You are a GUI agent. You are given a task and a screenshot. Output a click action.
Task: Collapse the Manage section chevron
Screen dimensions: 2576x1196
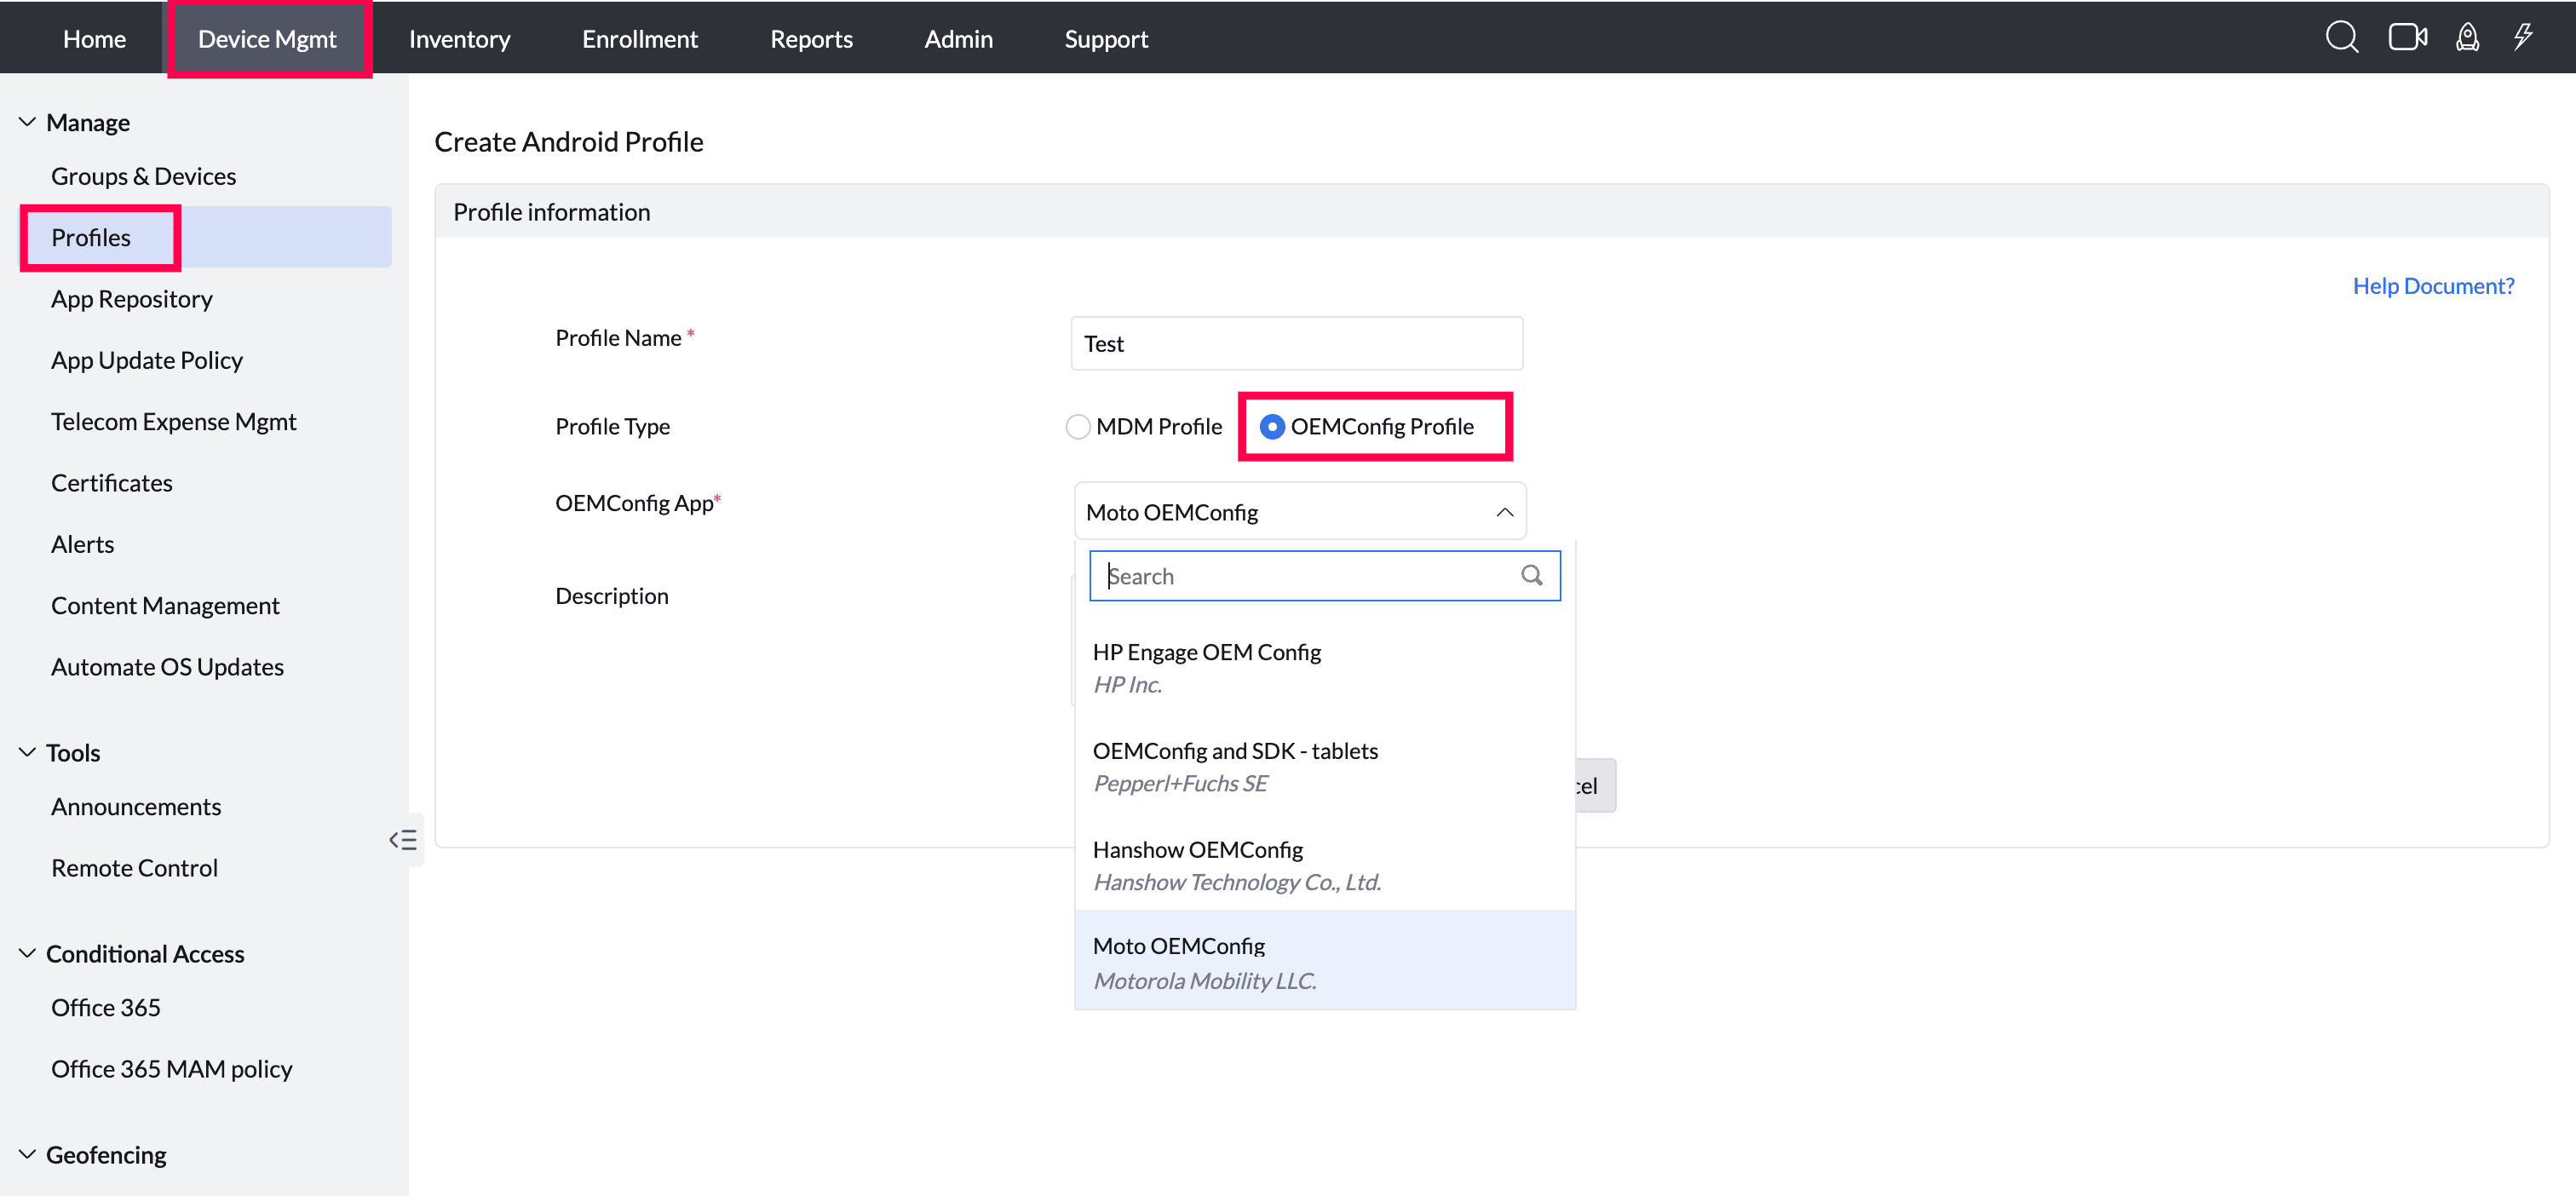[x=27, y=122]
